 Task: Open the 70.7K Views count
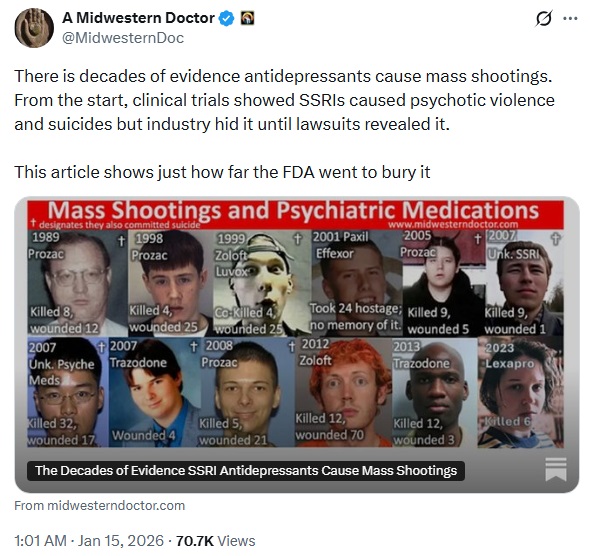pyautogui.click(x=216, y=540)
